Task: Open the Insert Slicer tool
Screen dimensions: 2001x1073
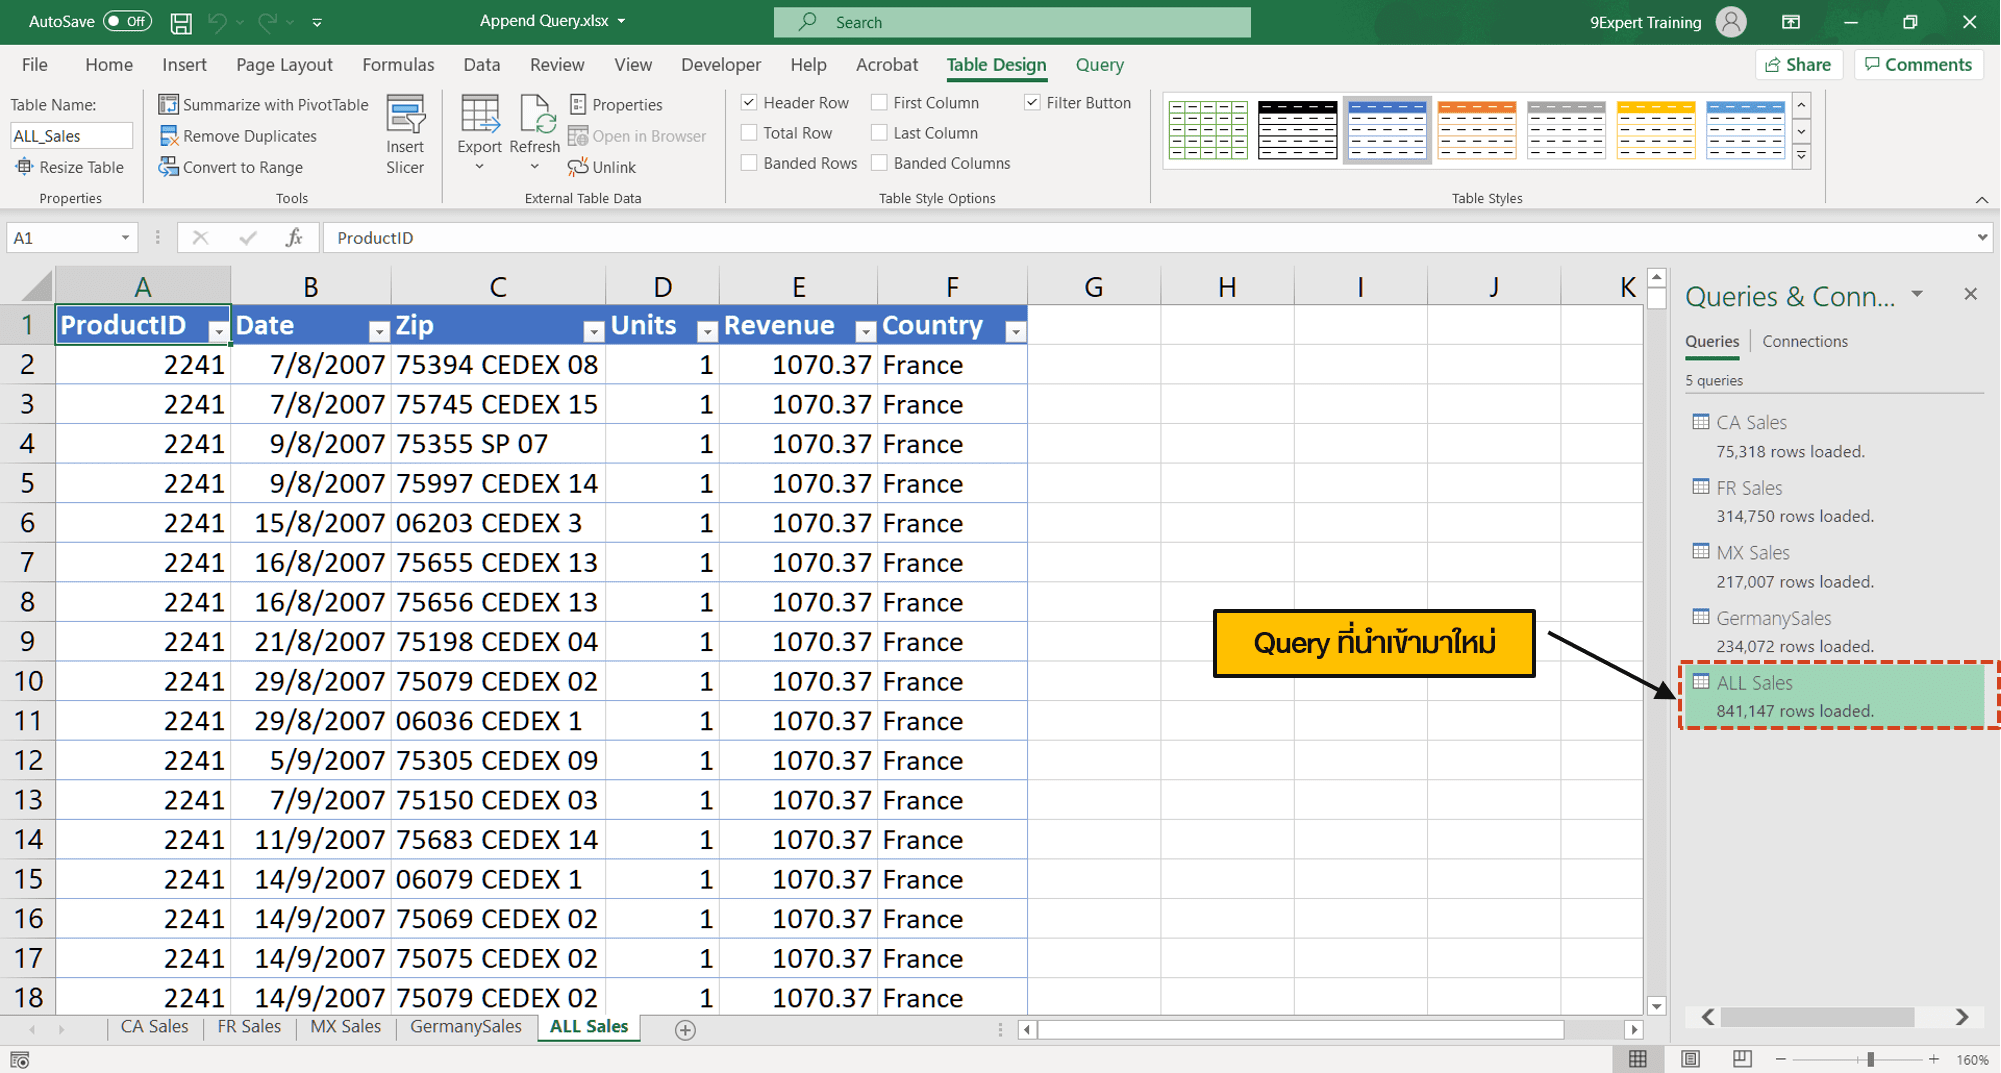Action: point(404,133)
